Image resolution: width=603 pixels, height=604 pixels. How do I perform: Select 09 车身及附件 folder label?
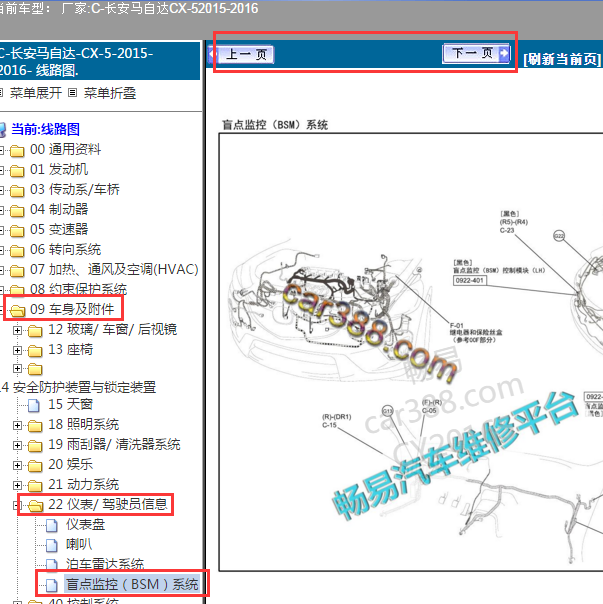pyautogui.click(x=72, y=309)
